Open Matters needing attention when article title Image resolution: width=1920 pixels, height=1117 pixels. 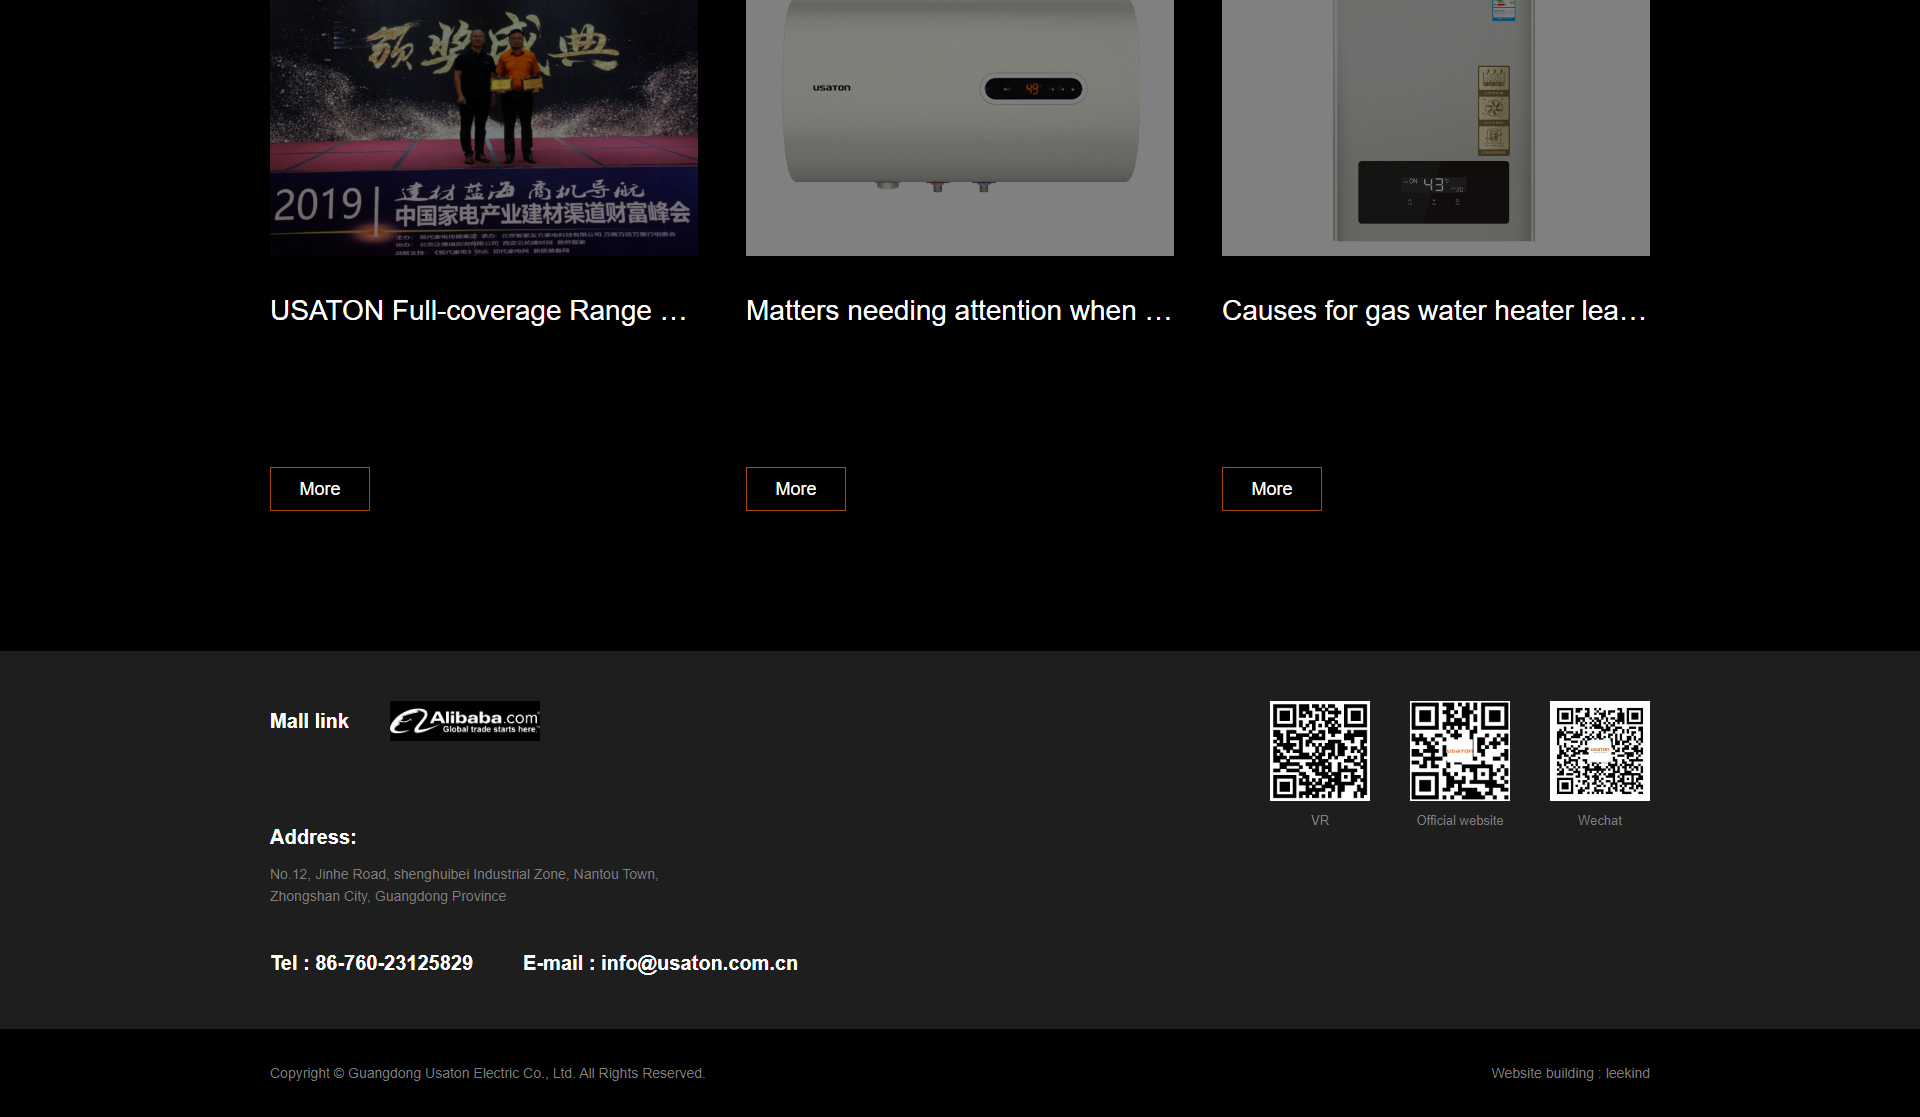point(958,311)
